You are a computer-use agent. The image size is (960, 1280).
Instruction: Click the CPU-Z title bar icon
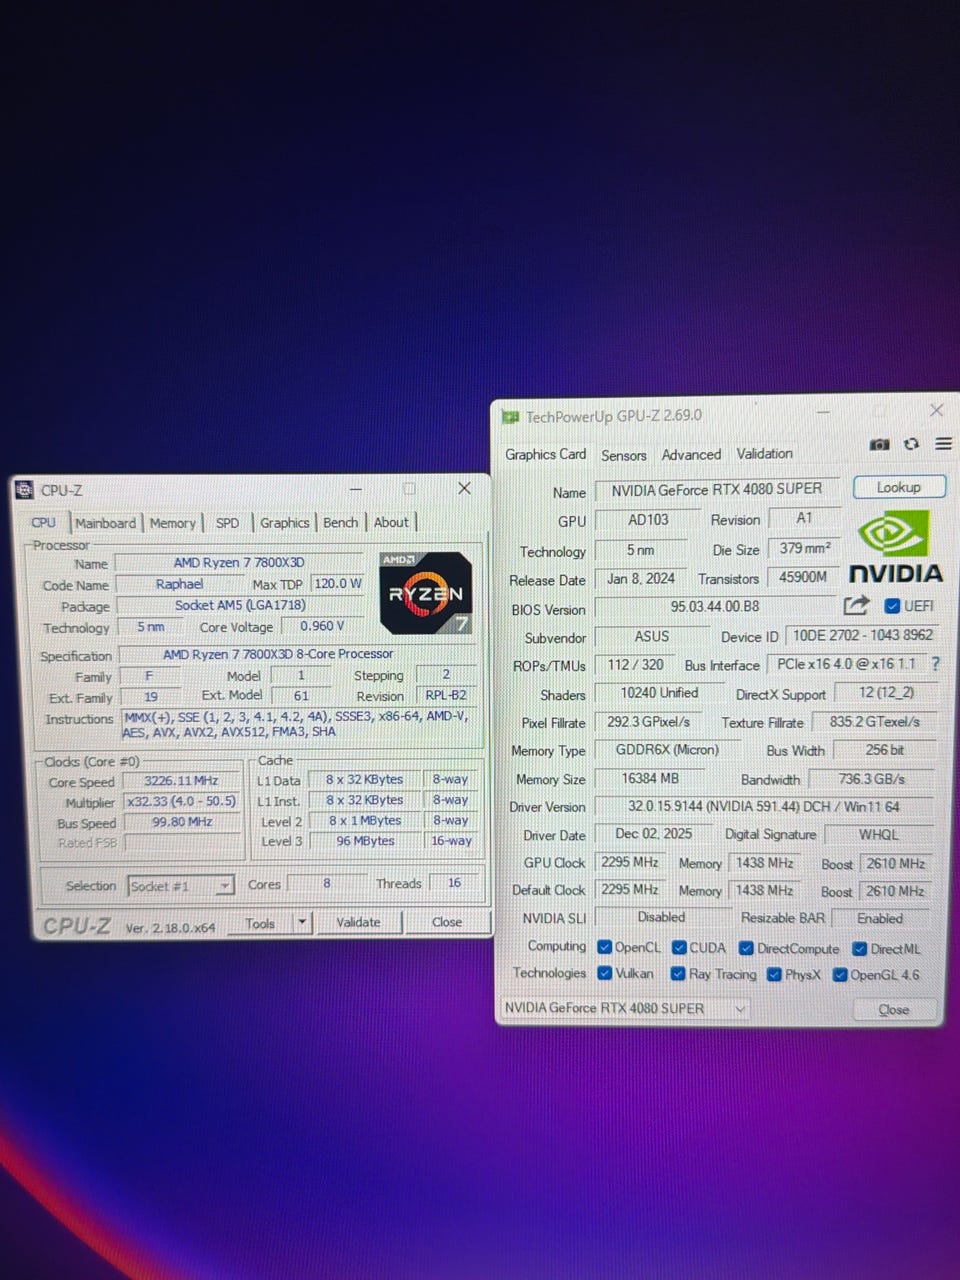tap(25, 490)
